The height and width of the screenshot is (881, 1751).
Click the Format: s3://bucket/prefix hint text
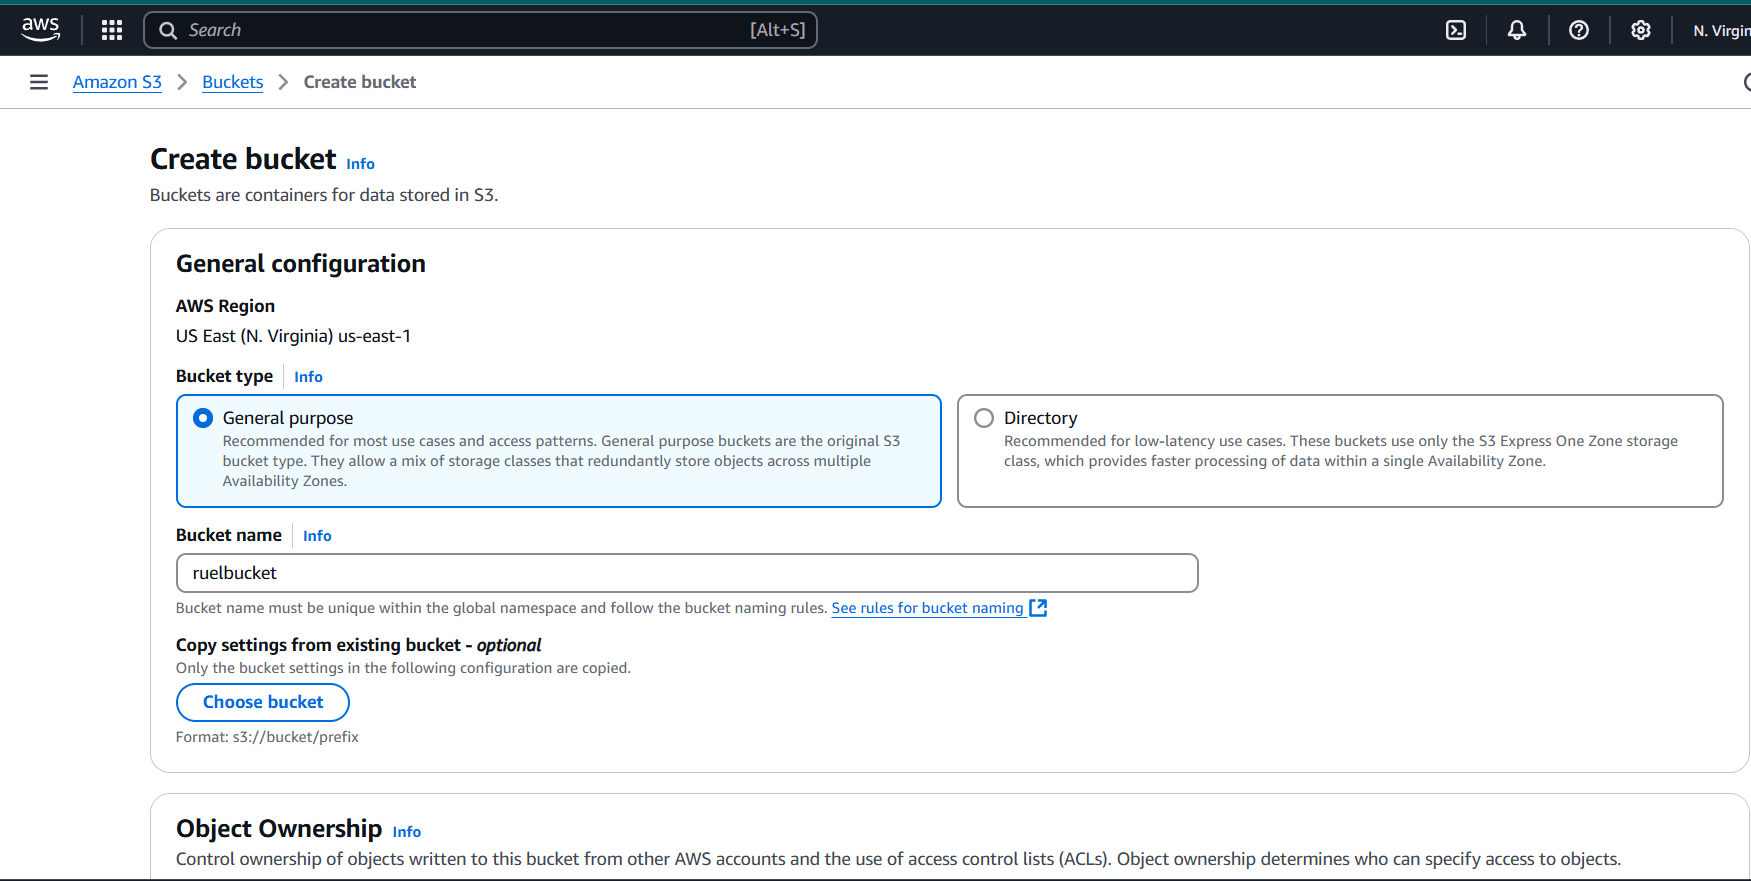[267, 737]
